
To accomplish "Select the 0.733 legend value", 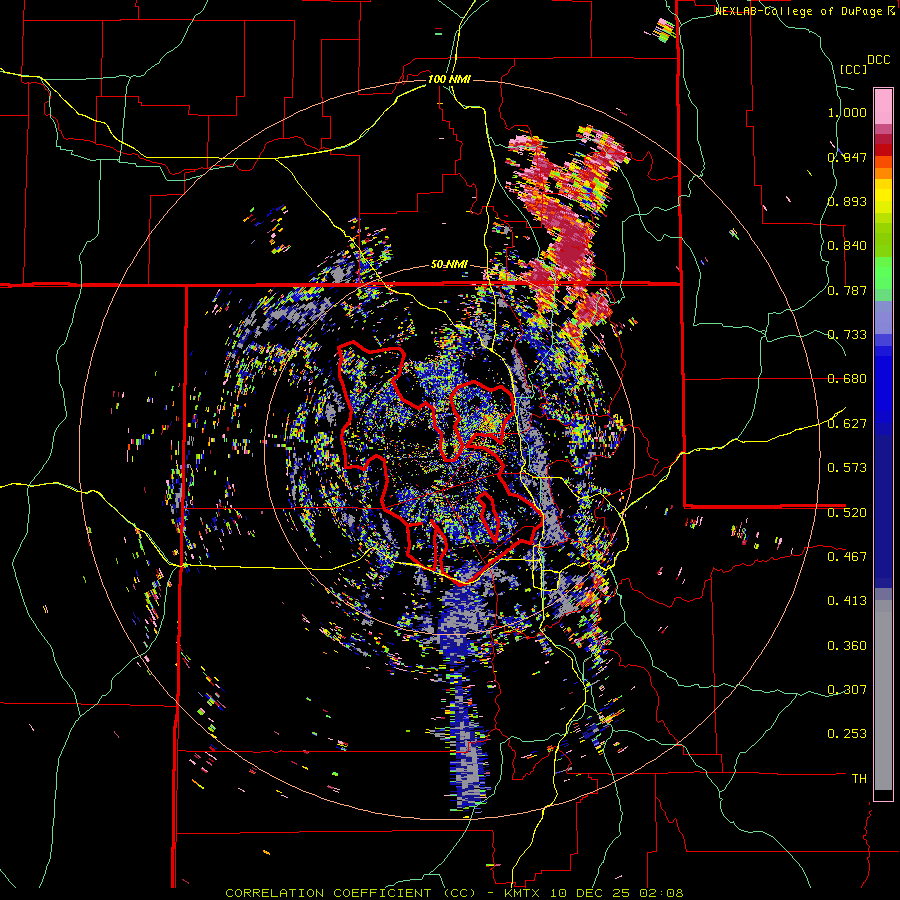I will 847,335.
